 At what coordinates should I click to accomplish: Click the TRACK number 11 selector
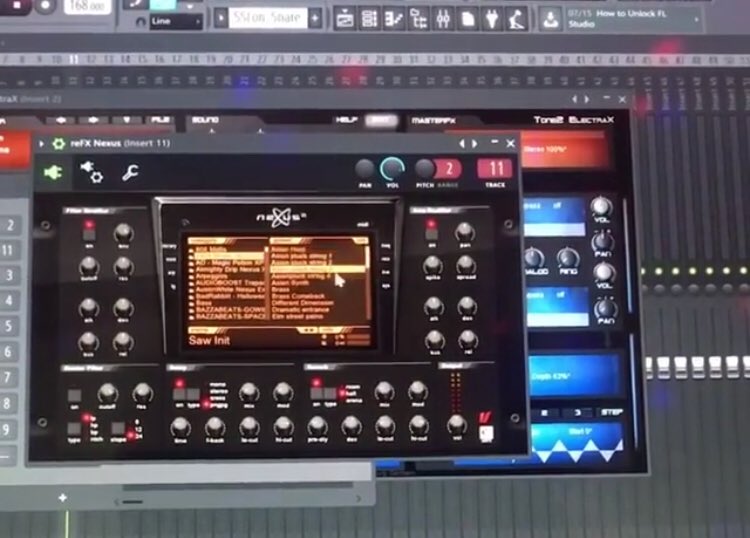pos(495,168)
